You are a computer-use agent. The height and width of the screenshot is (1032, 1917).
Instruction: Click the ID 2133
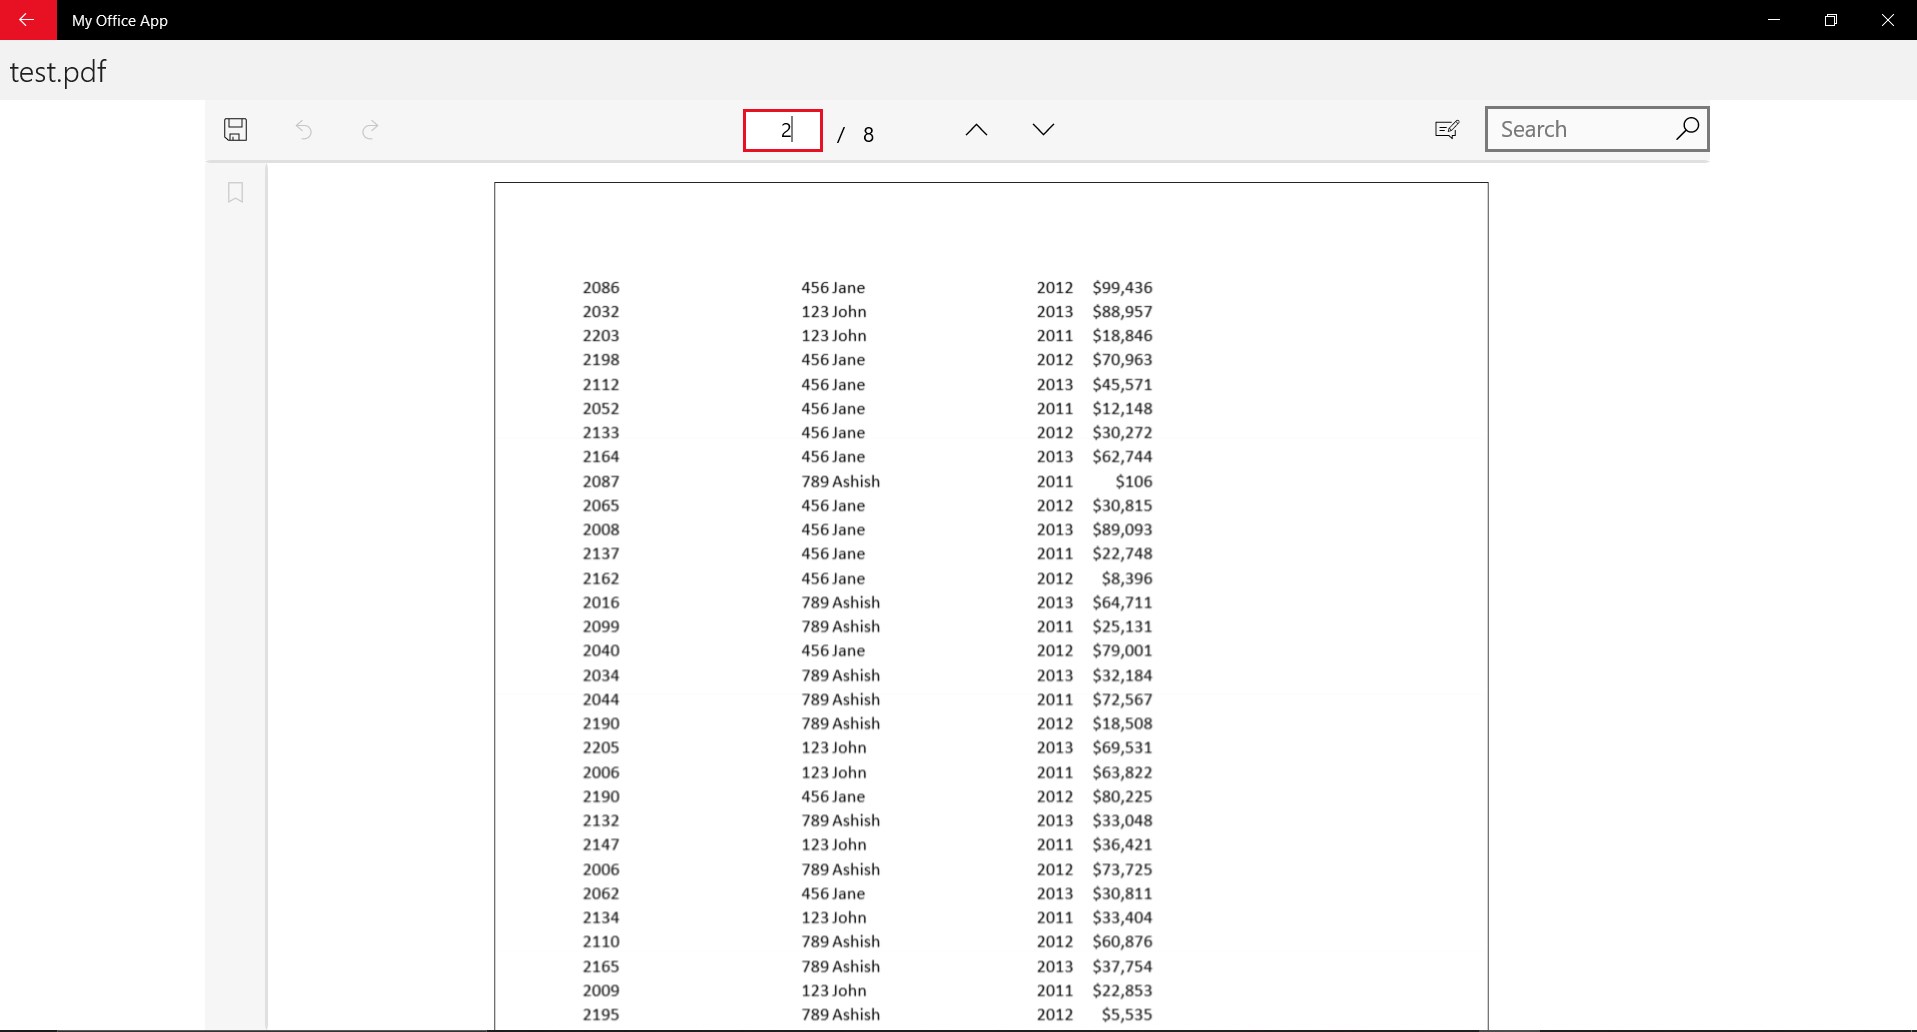point(601,432)
